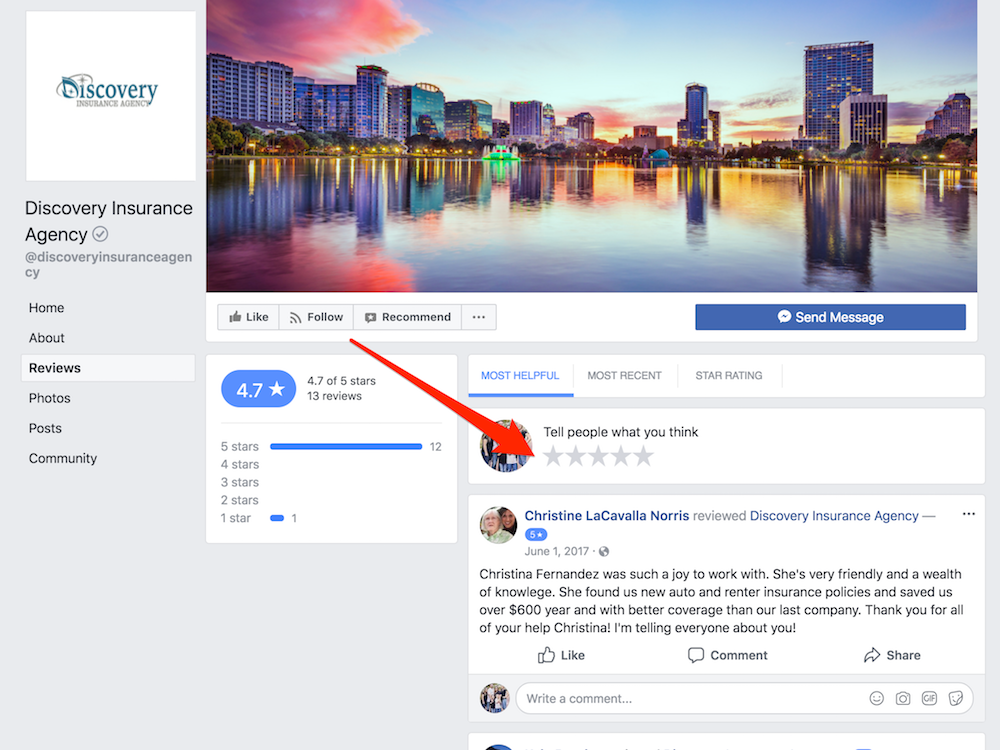Click the @discoveryinsuranceagency username
The image size is (1000, 750).
click(x=108, y=264)
